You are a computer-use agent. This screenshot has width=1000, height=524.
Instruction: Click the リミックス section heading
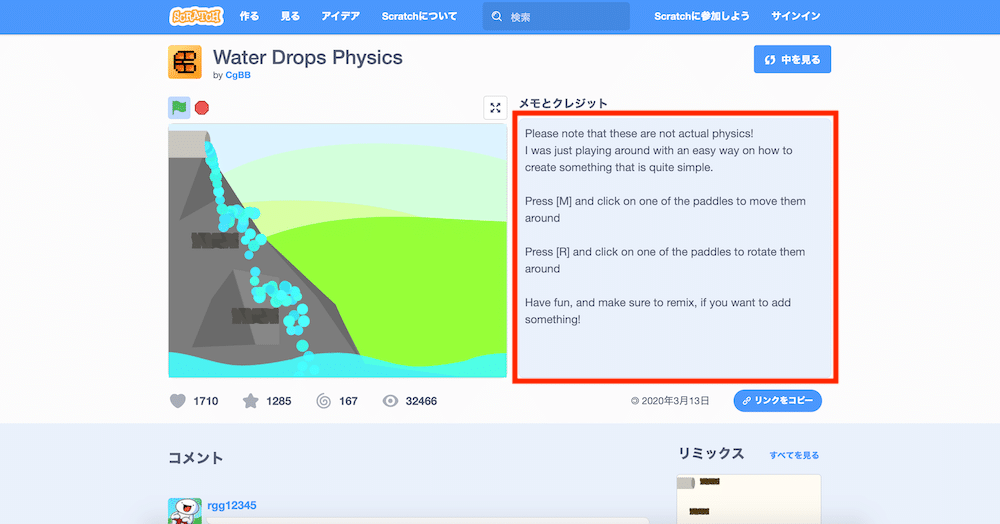tap(710, 453)
